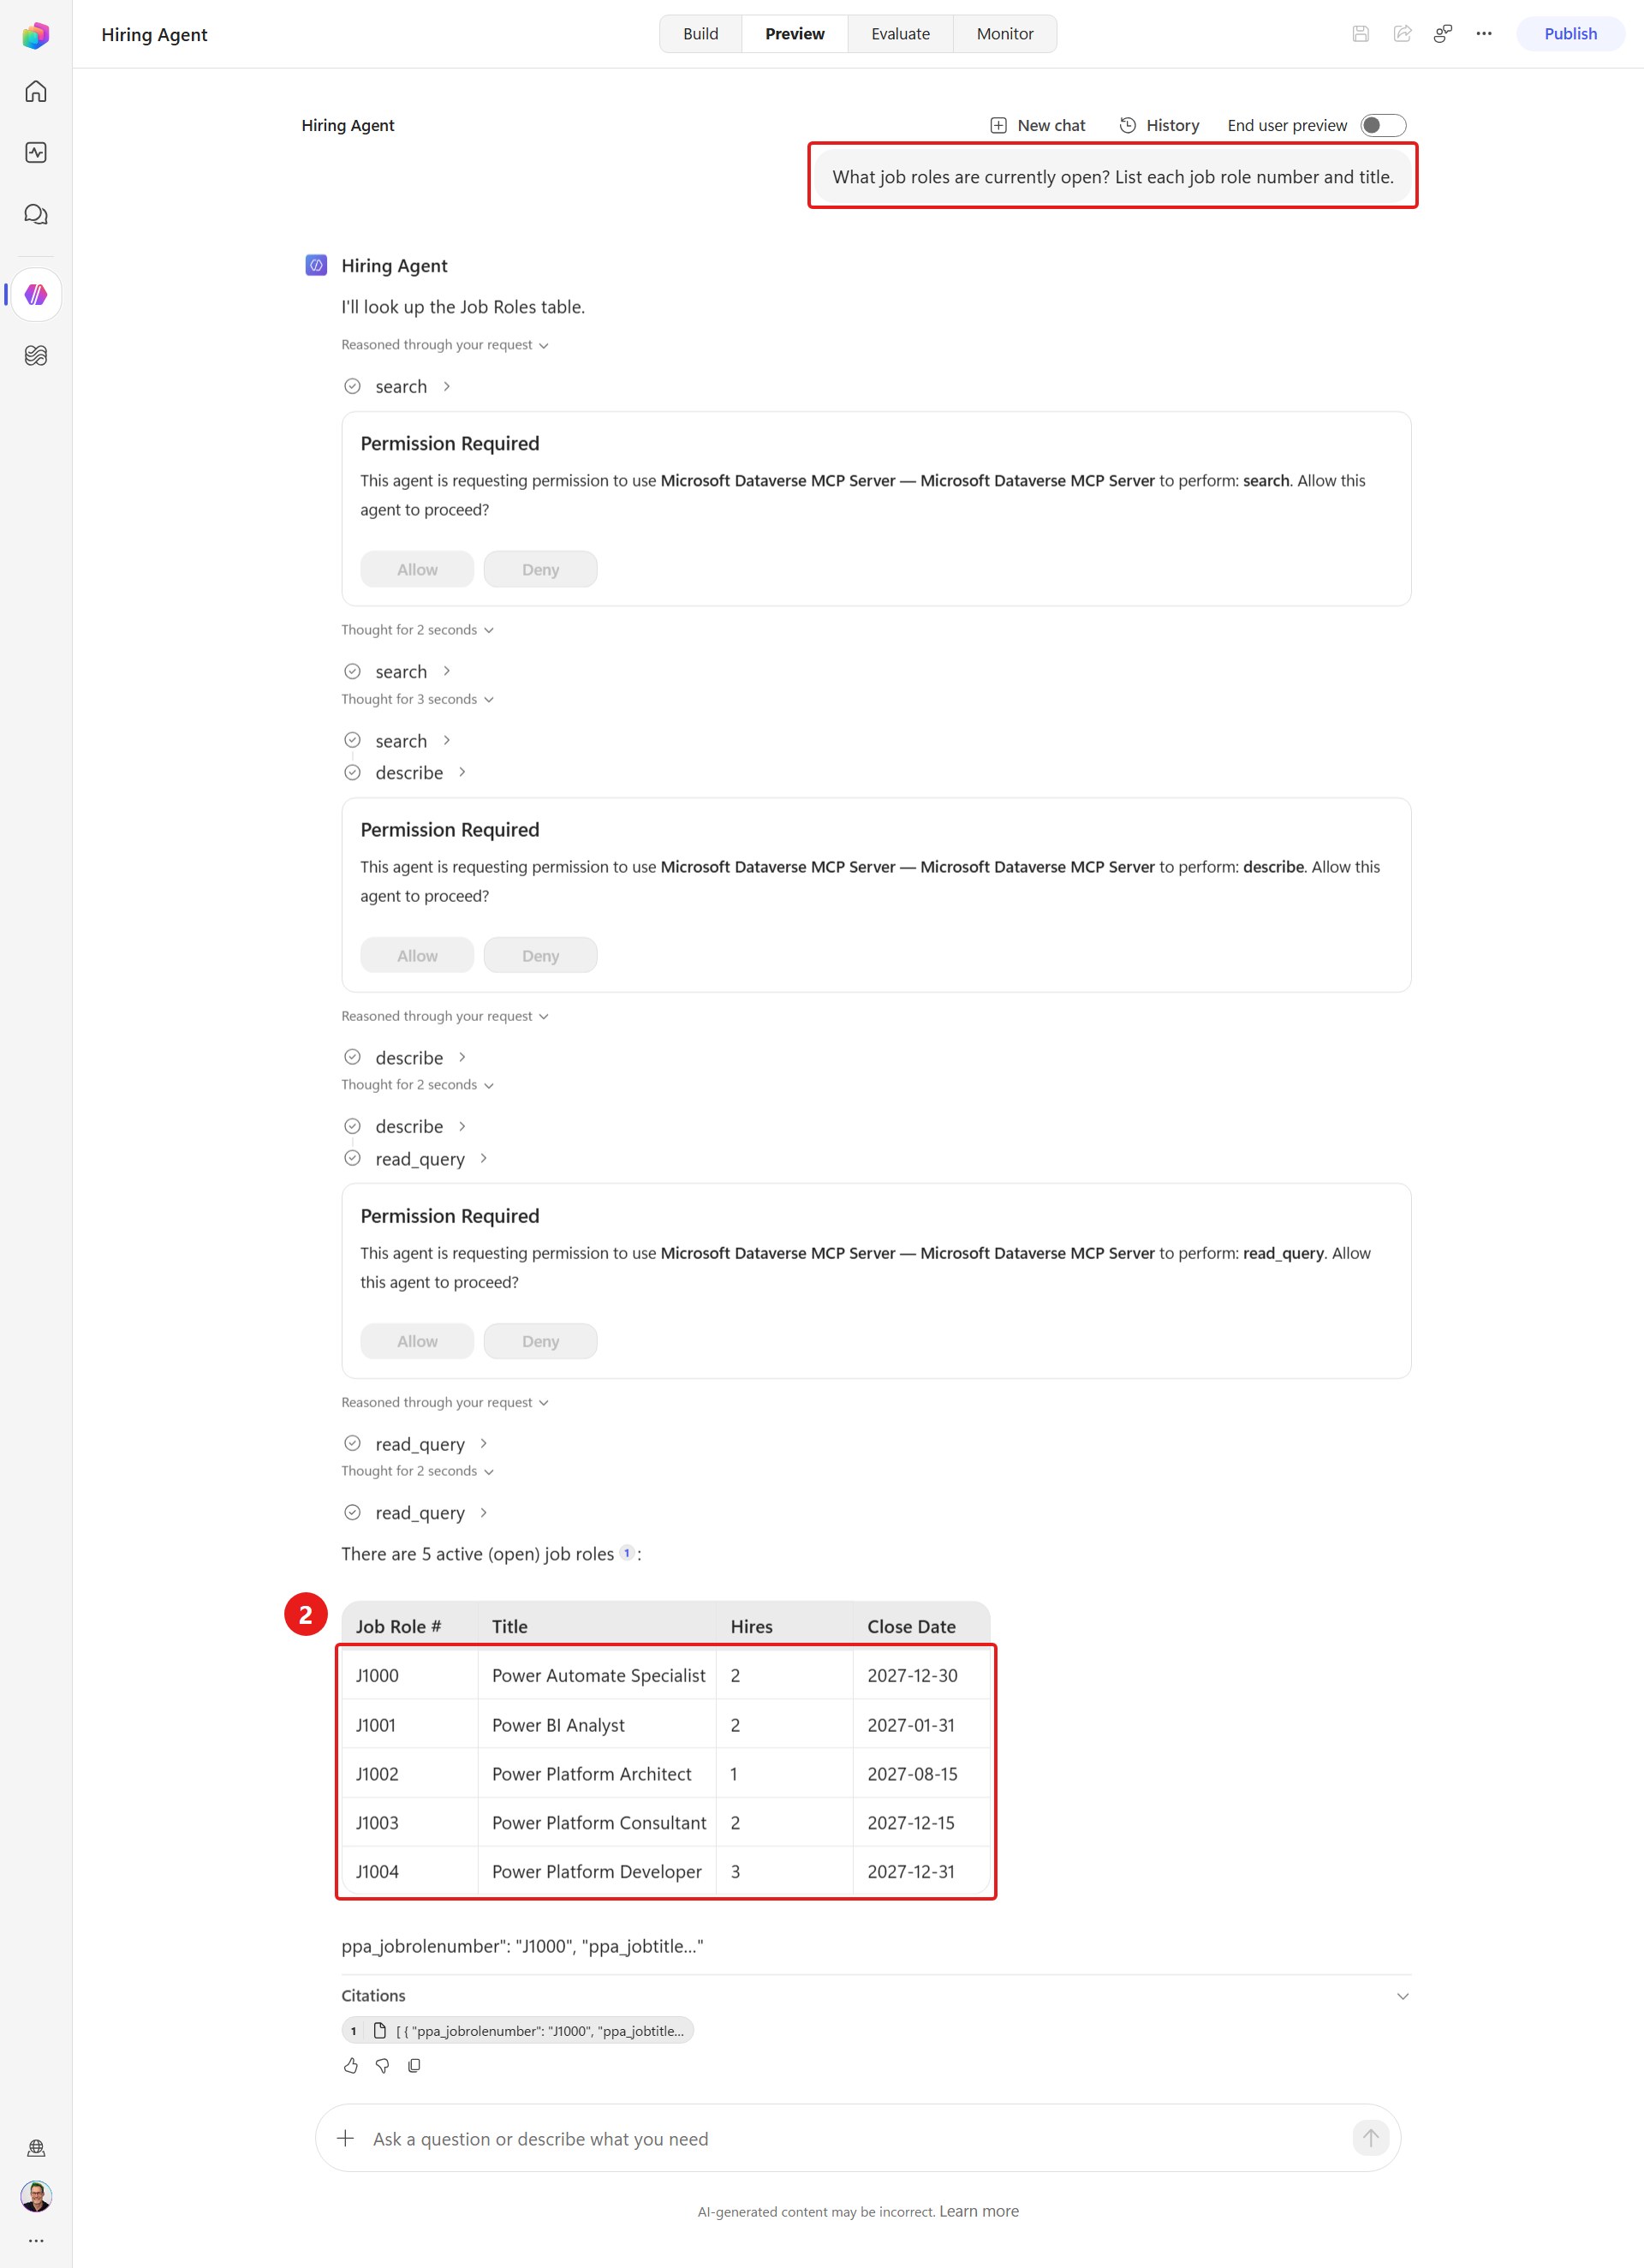Start a New chat
This screenshot has width=1644, height=2268.
(x=1037, y=125)
